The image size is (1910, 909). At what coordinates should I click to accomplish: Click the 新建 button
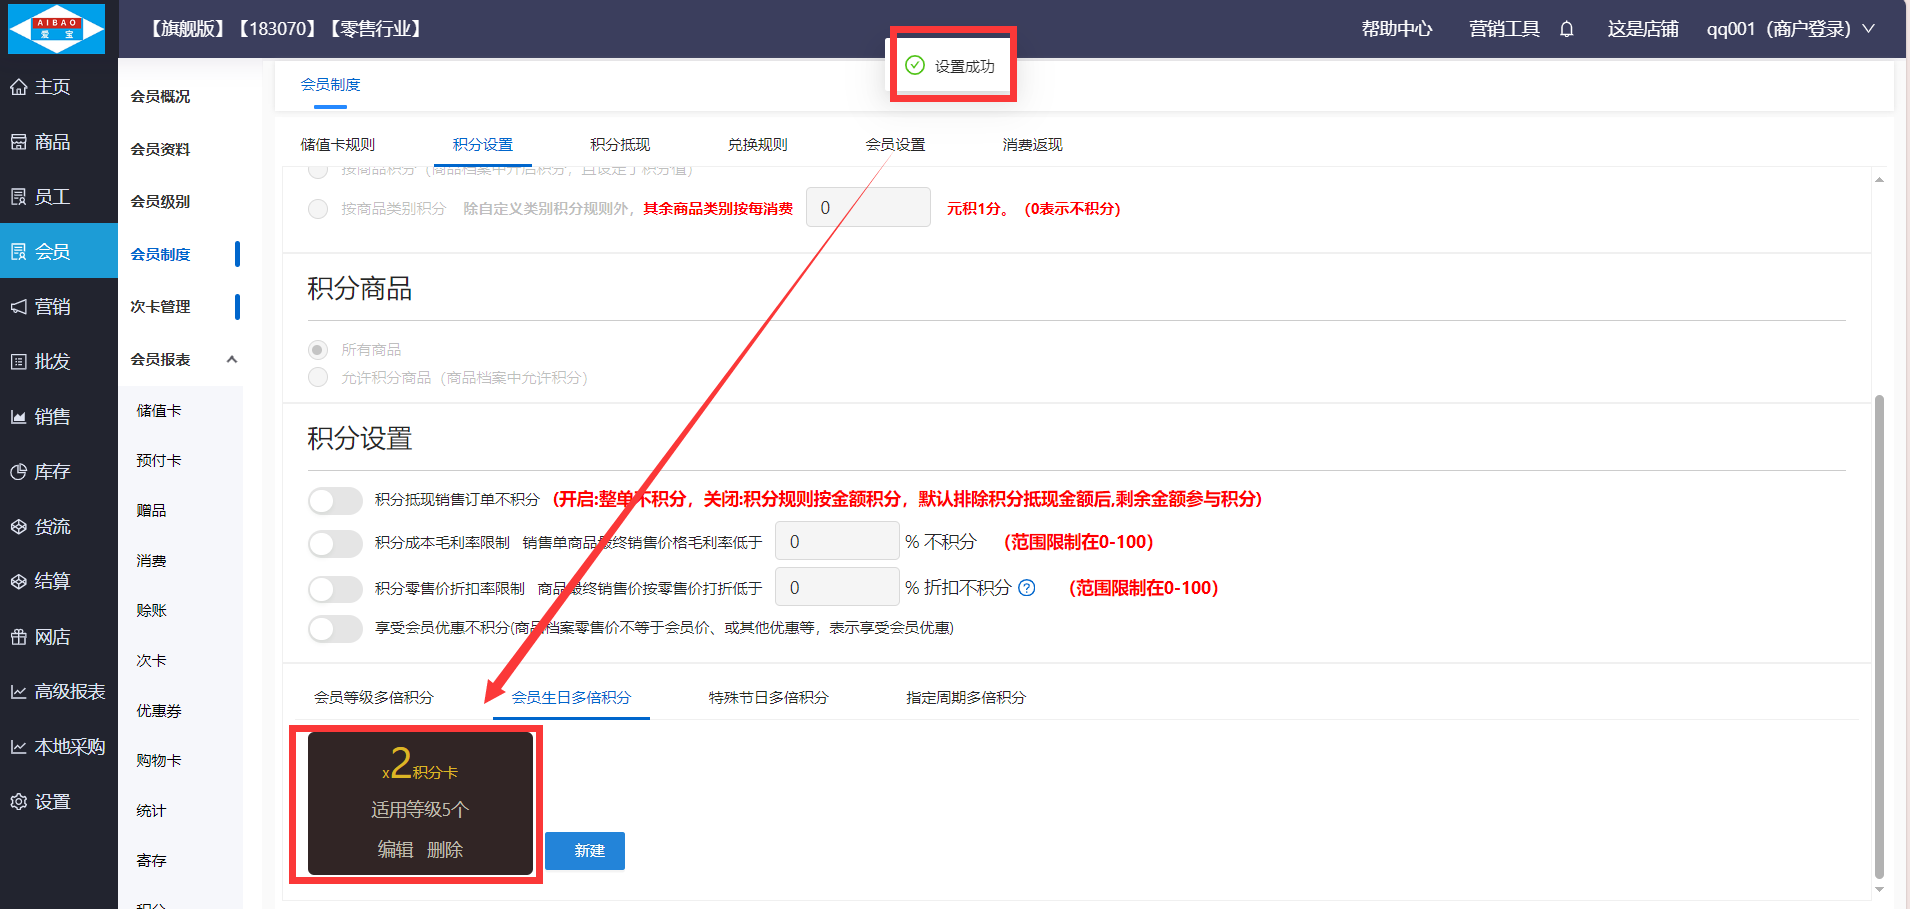click(x=585, y=851)
